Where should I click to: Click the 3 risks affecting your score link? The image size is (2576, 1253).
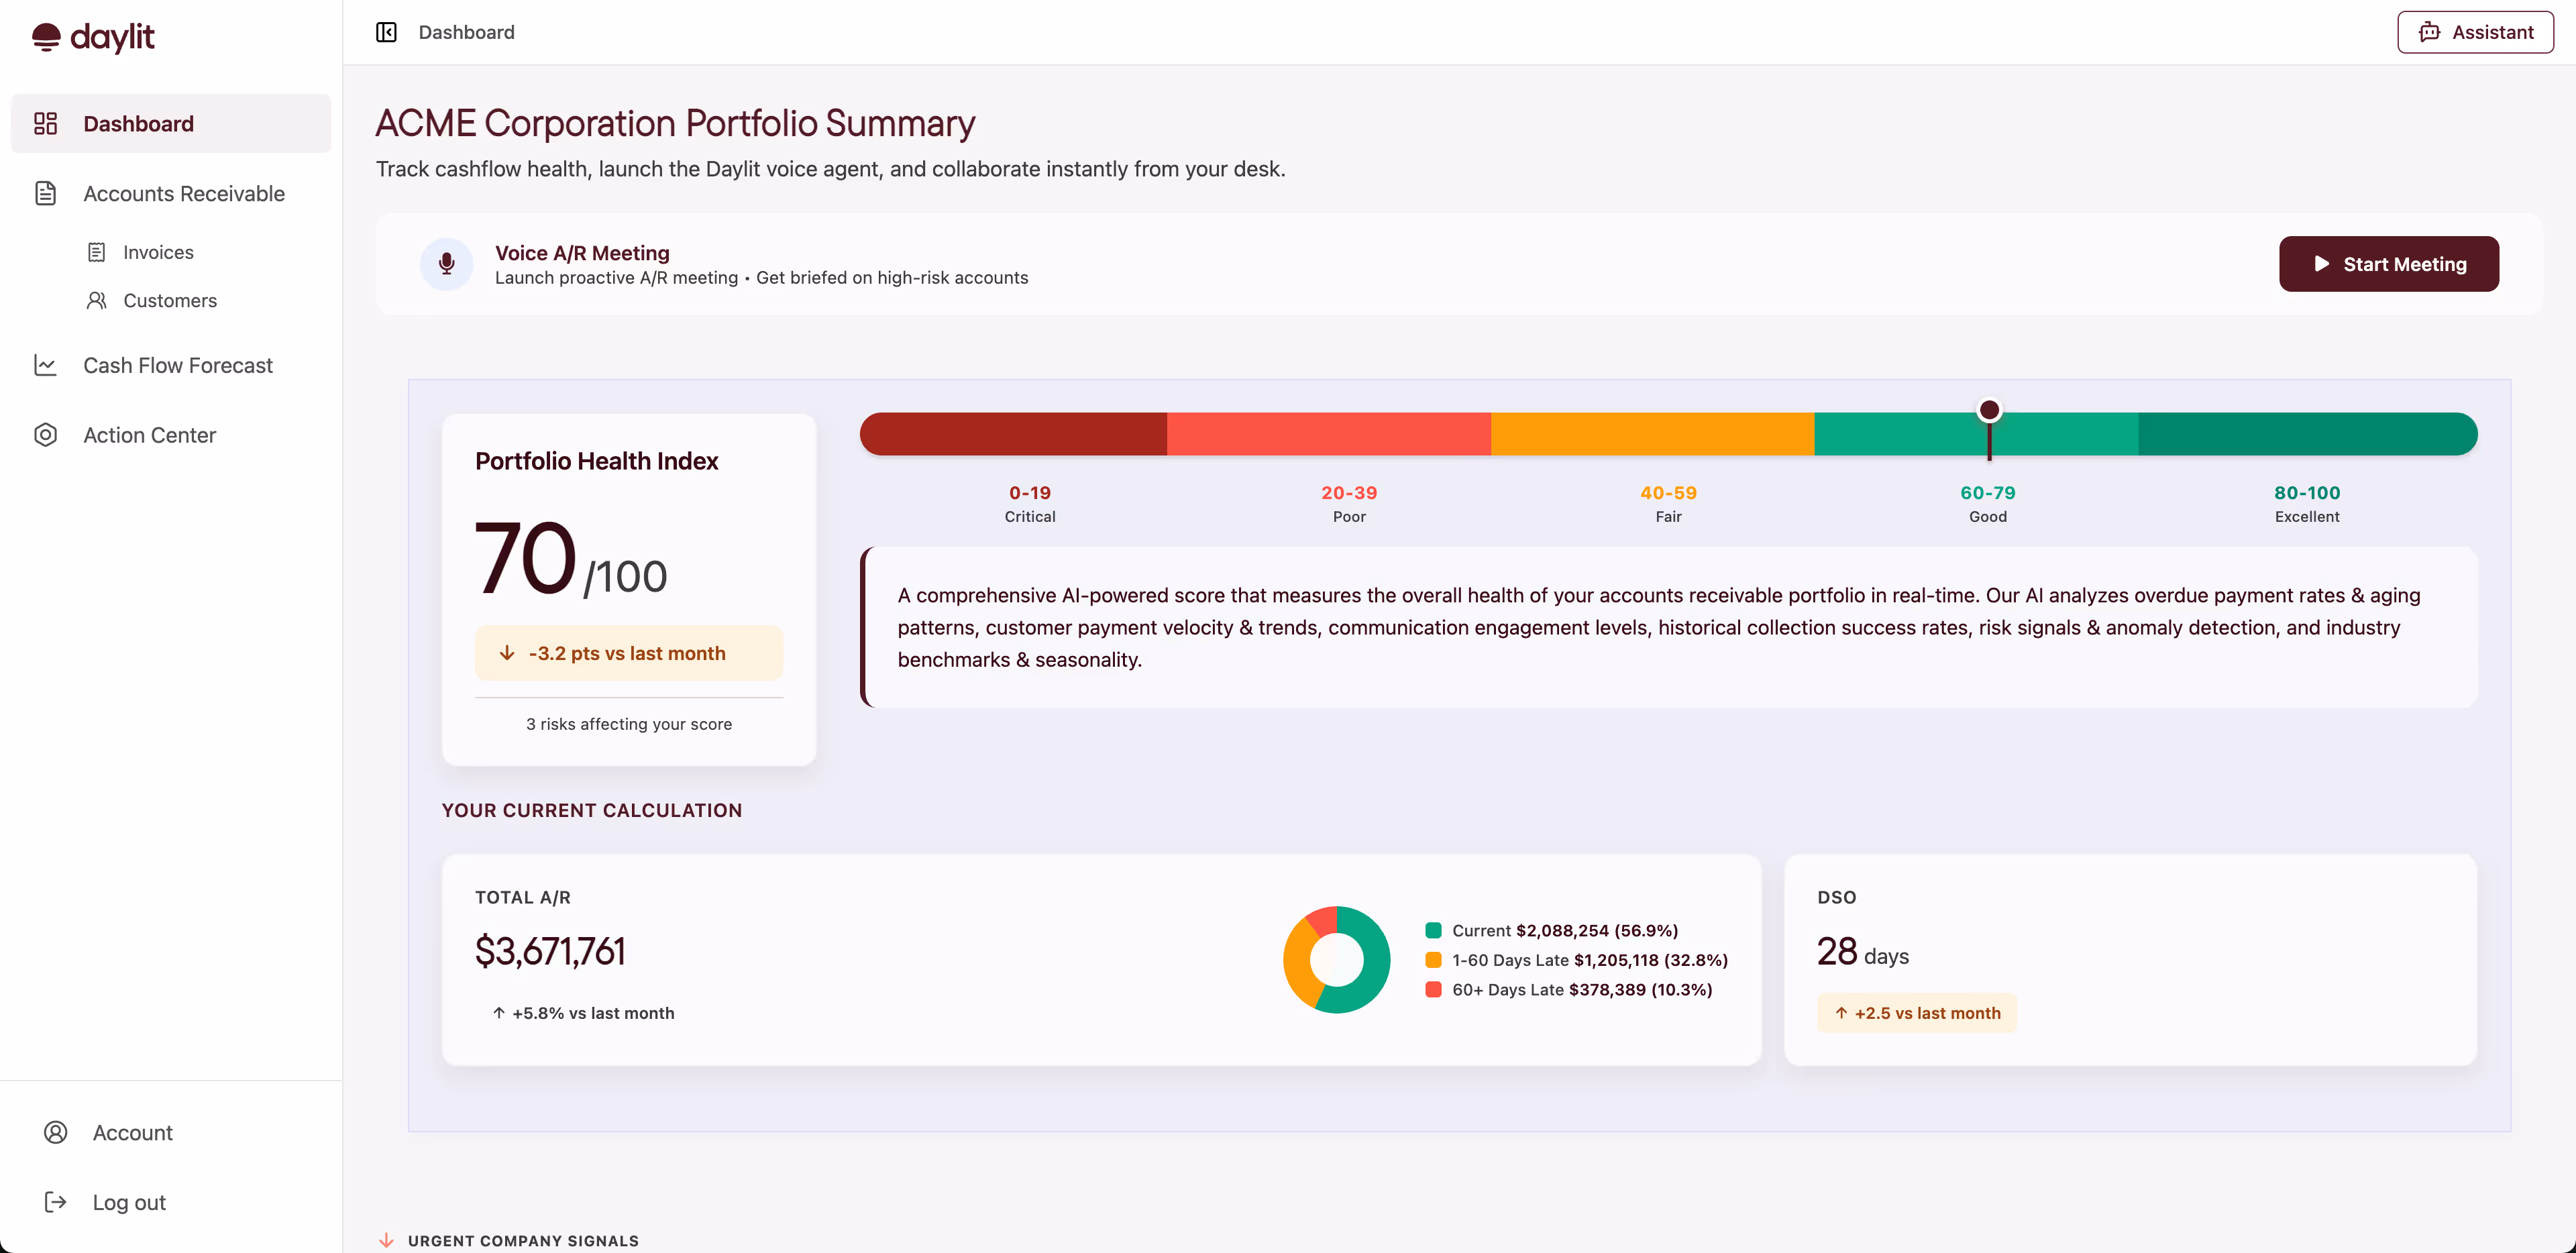(x=628, y=724)
